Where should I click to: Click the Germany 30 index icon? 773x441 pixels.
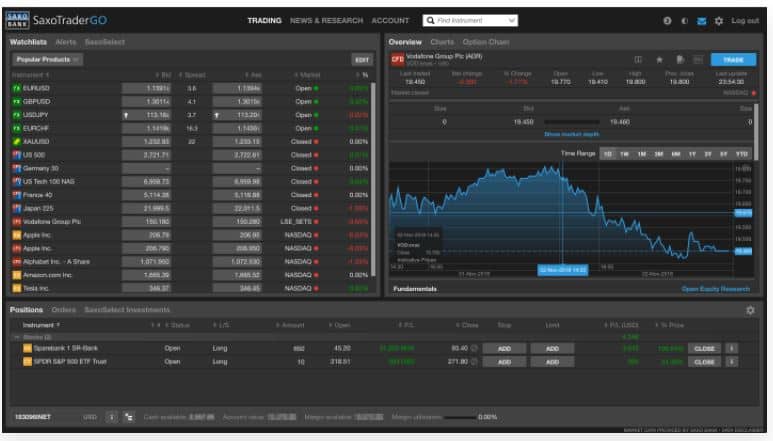pos(17,168)
